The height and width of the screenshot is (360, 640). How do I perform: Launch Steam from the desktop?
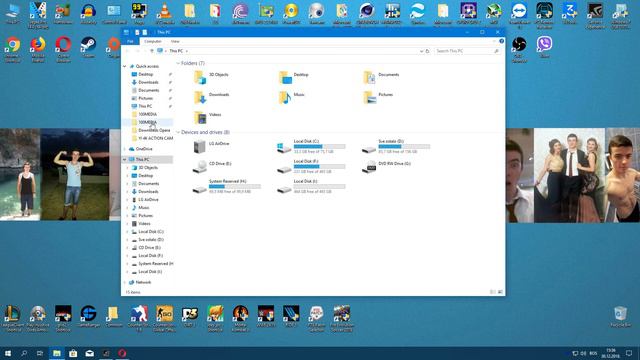(88, 47)
